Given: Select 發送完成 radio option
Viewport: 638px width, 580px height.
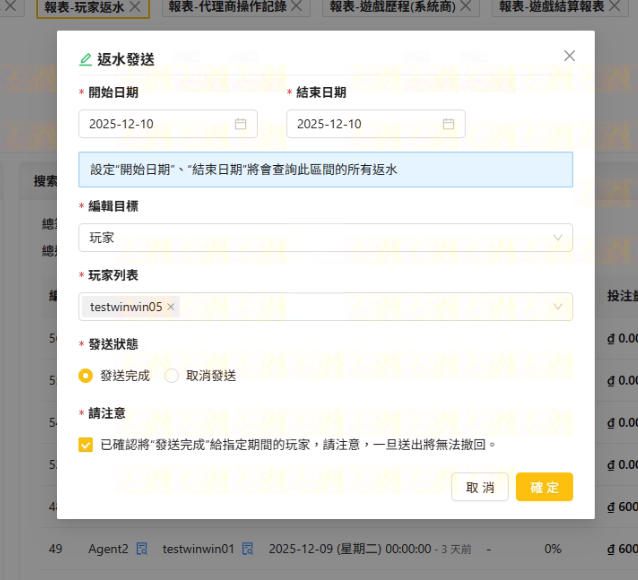Looking at the screenshot, I should click(86, 376).
